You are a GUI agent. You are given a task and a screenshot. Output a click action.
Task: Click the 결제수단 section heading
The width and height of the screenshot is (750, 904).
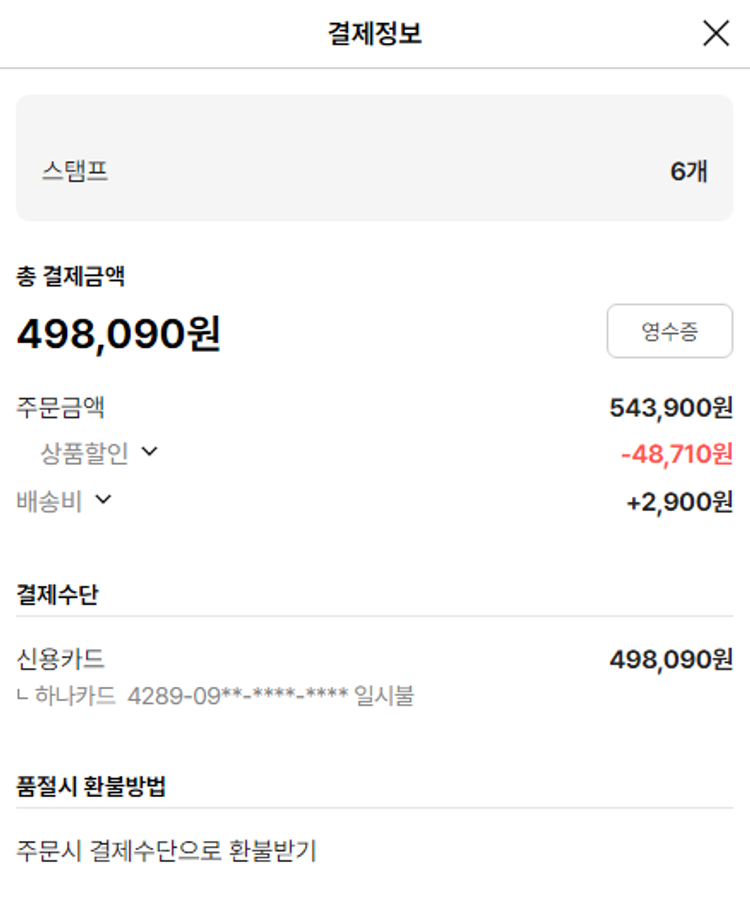[57, 594]
